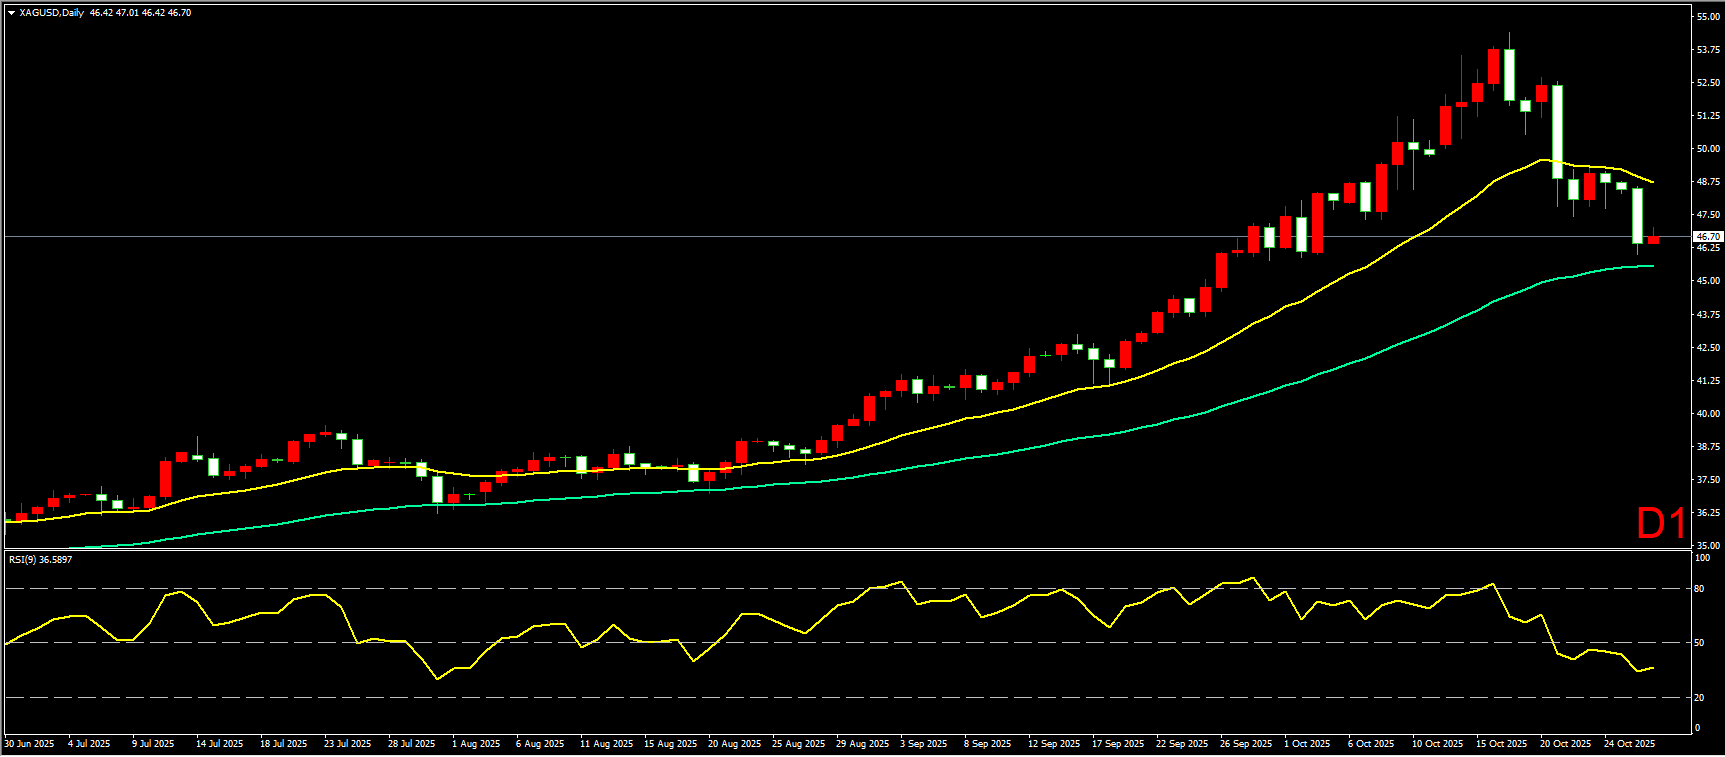
Task: Click the 15 Oct 2025 date label
Action: 1501,744
